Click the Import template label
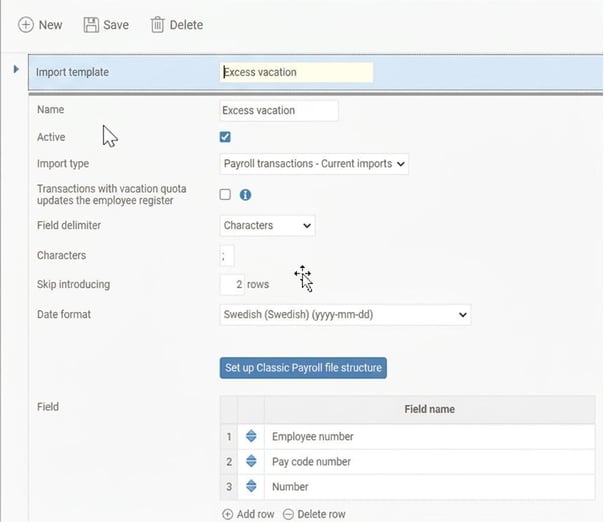The width and height of the screenshot is (604, 522). (x=72, y=72)
